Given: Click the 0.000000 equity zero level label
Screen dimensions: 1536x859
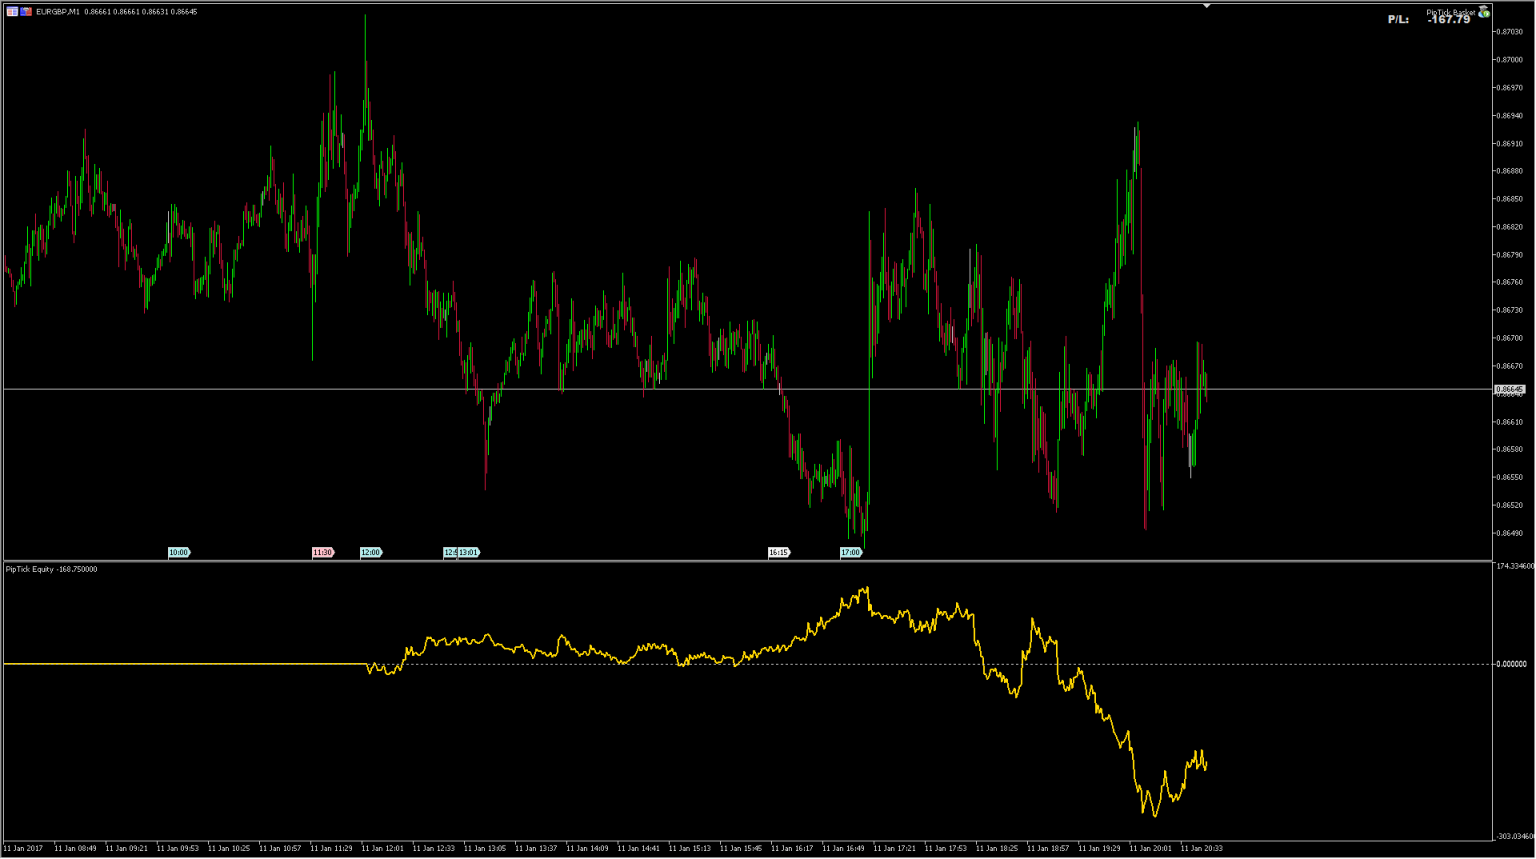Looking at the screenshot, I should (x=1512, y=664).
